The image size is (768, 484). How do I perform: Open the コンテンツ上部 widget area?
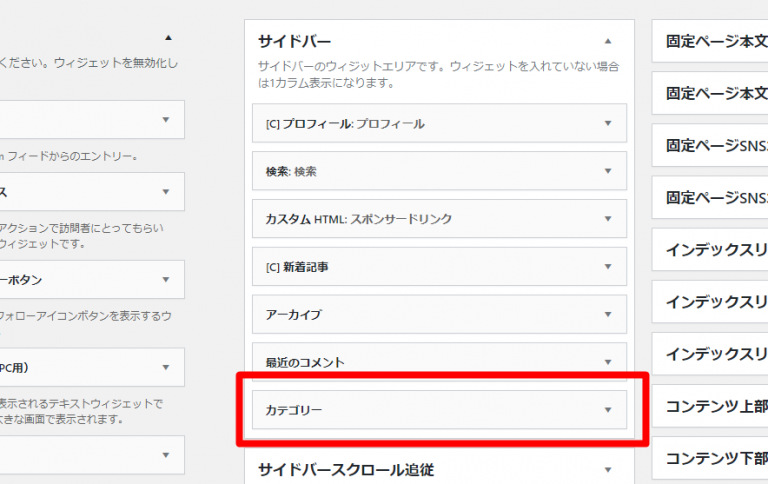pos(716,407)
